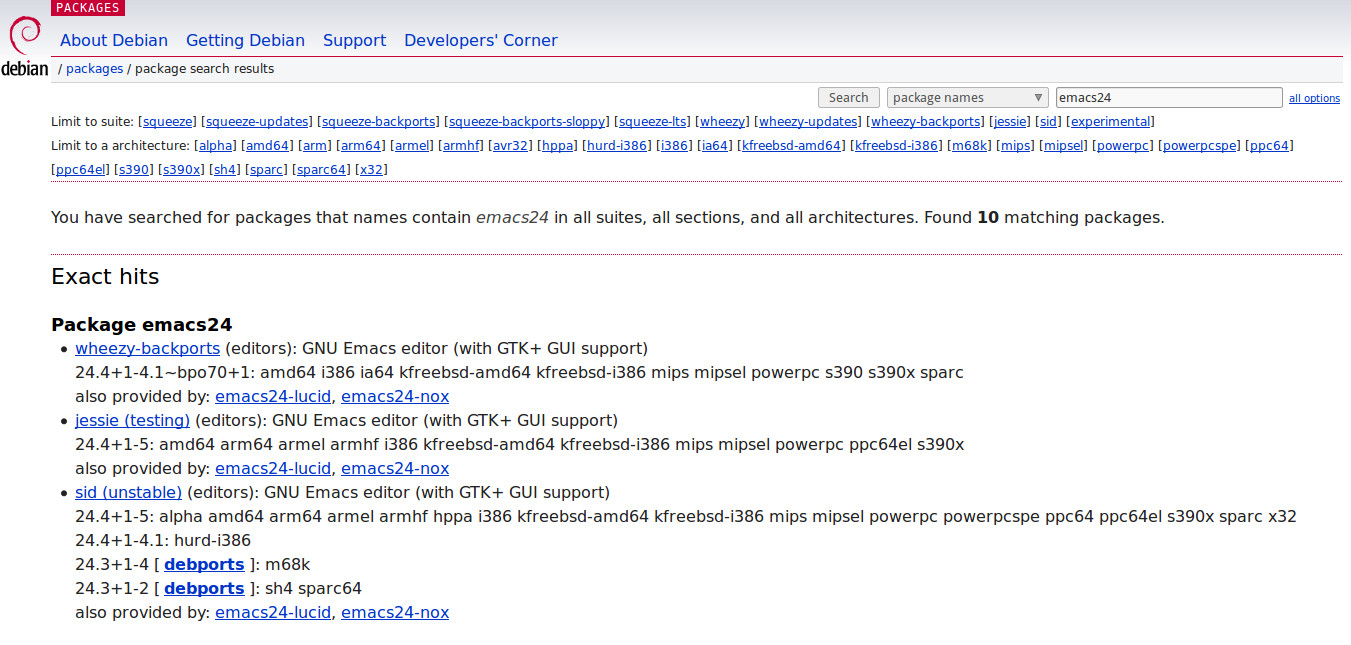Limit suite to wheezy-updates
The height and width of the screenshot is (645, 1351).
coord(808,122)
